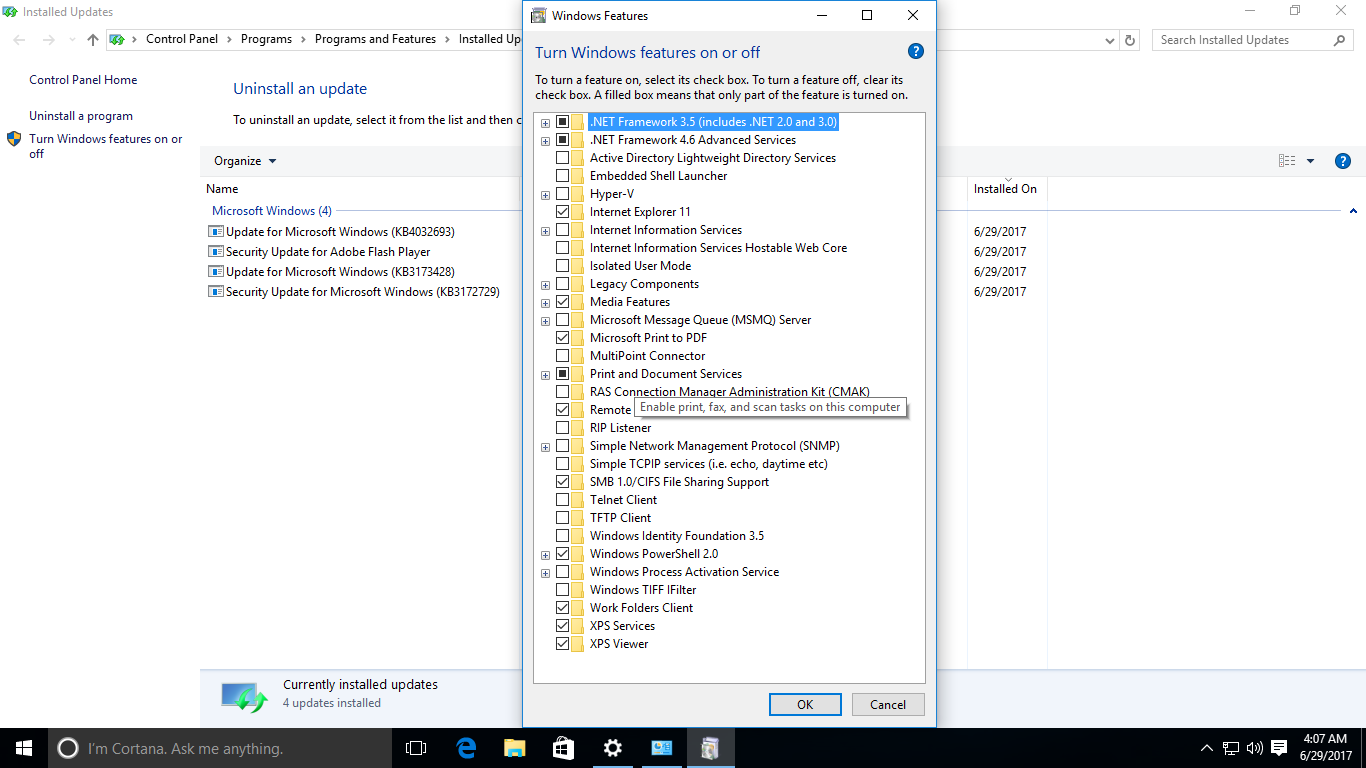This screenshot has width=1366, height=768.
Task: Open the Organize dropdown menu
Action: tap(245, 161)
